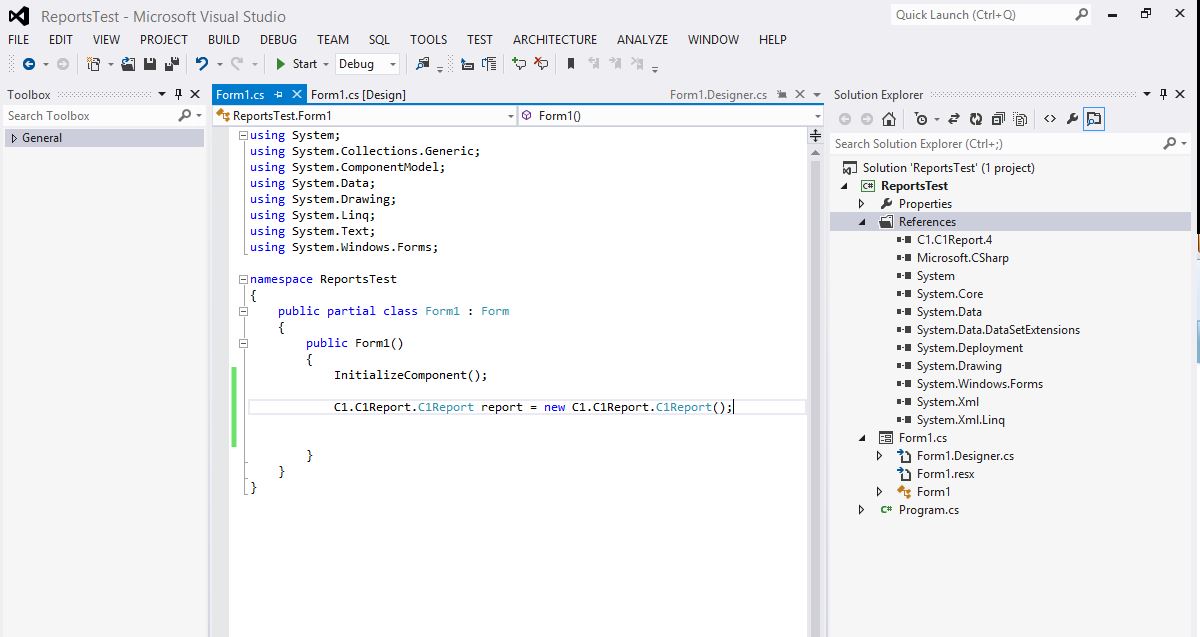Collapse the using directives code region
Viewport: 1200px width, 637px height.
244,135
